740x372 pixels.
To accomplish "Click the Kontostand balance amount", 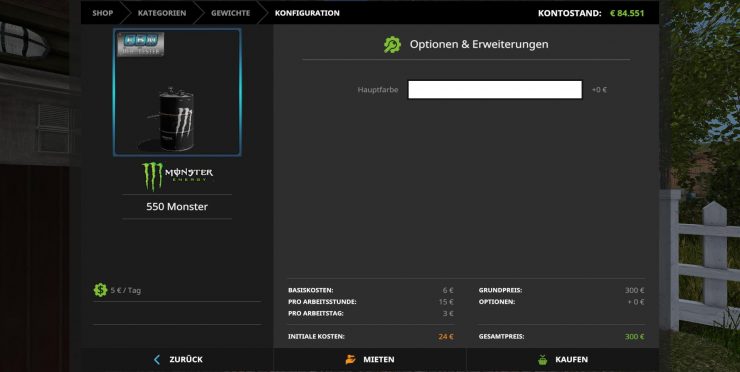I will [627, 13].
